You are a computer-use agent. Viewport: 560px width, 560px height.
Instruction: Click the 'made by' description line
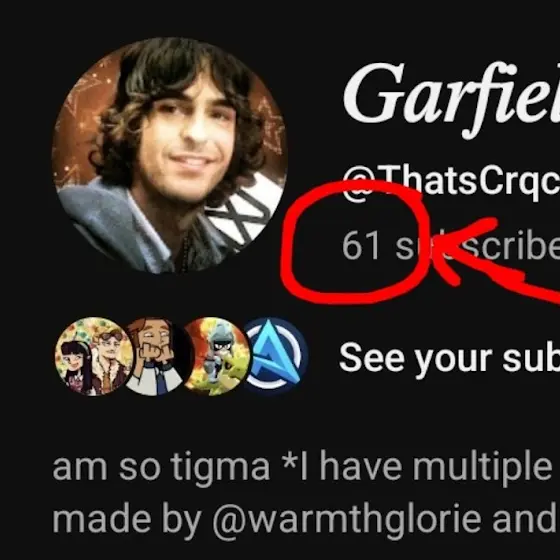coord(306,520)
